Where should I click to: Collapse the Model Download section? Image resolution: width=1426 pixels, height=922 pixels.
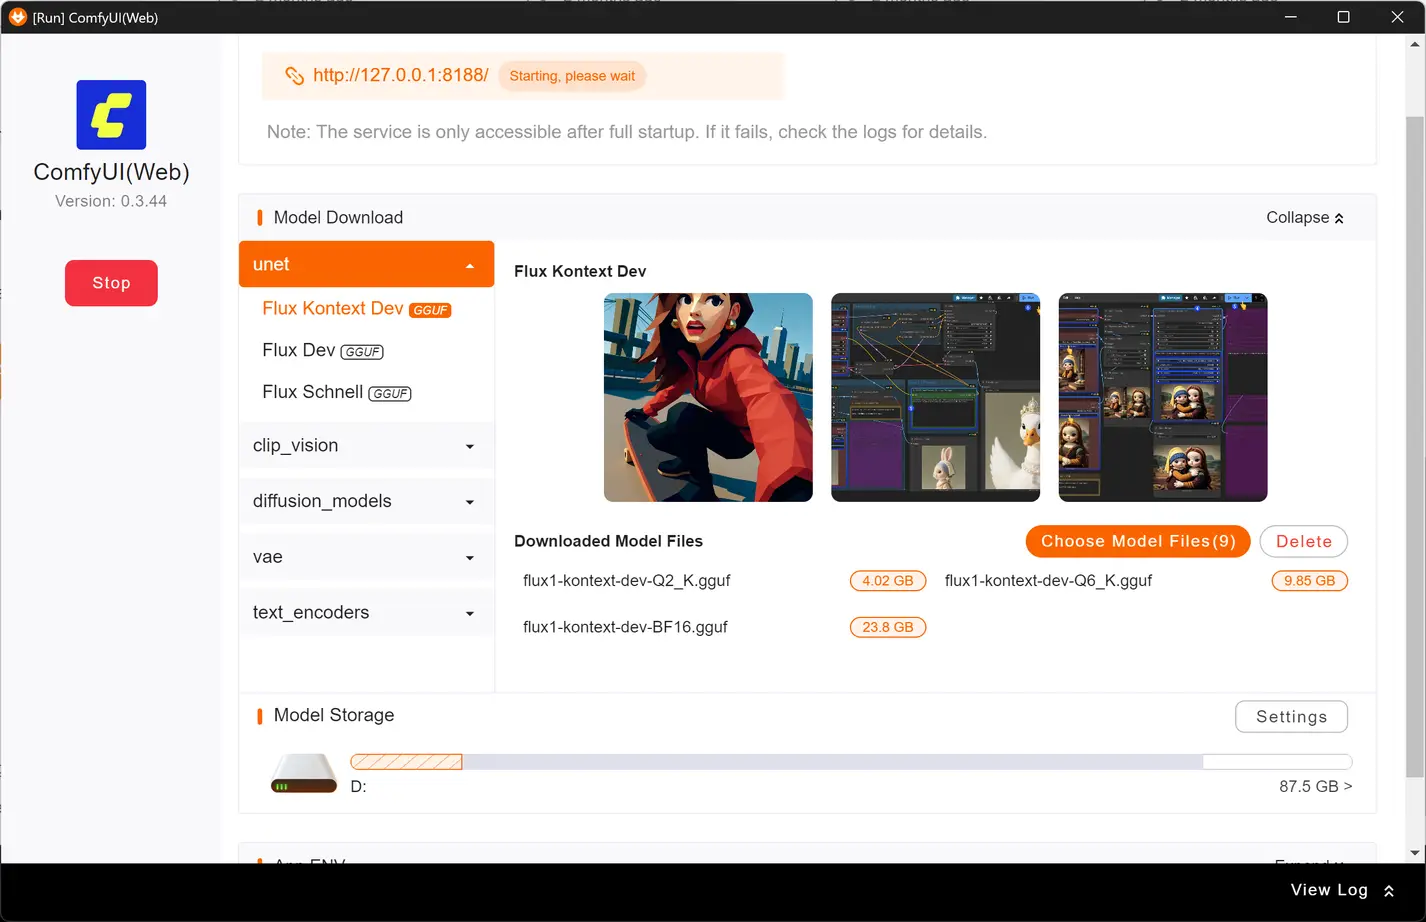coord(1303,217)
